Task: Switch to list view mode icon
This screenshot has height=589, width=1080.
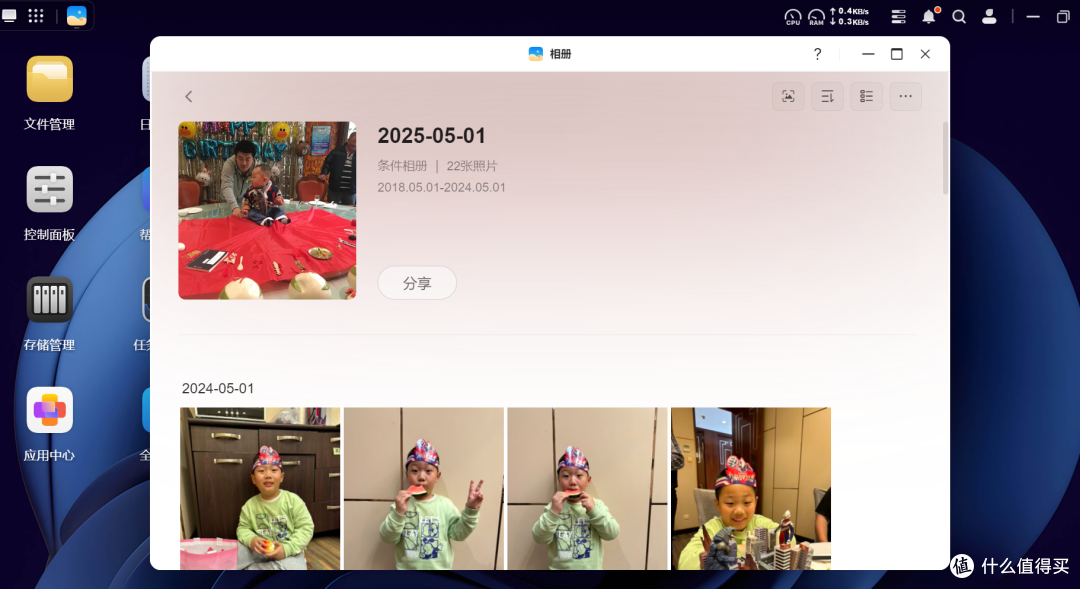Action: tap(866, 96)
